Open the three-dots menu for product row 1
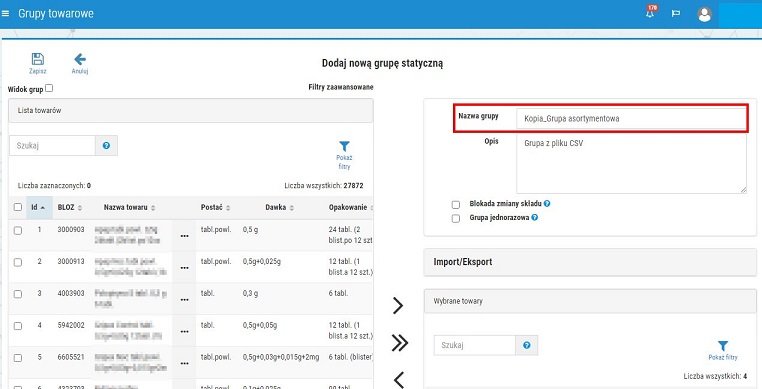 point(184,236)
